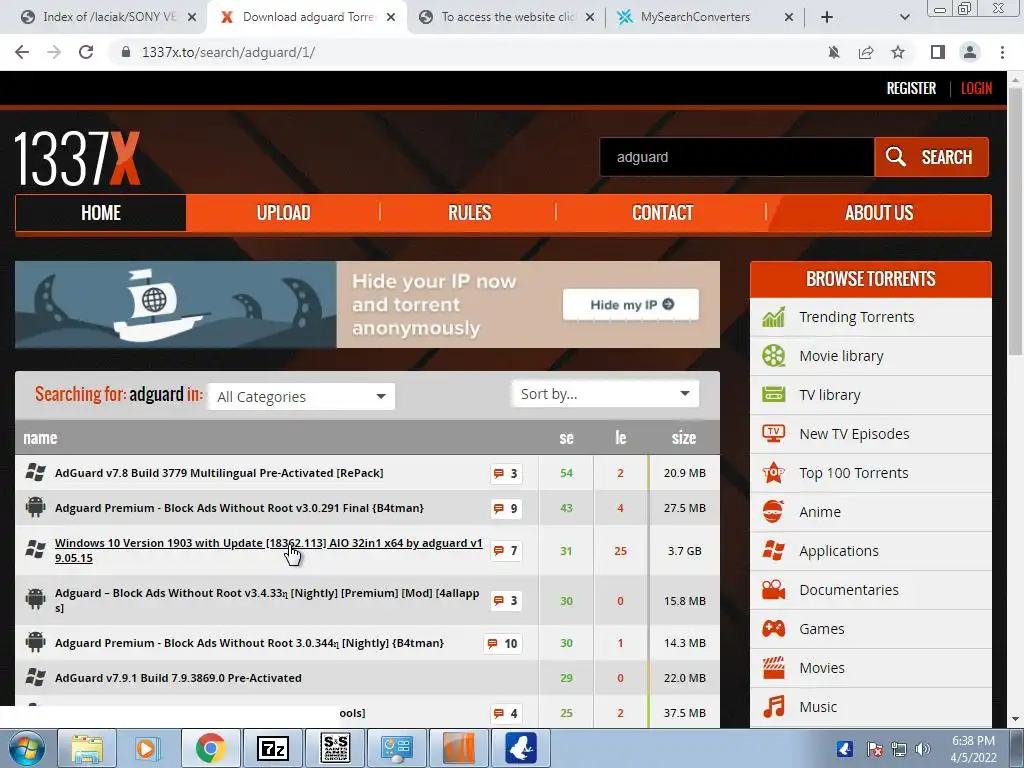Reload the page with the refresh icon
The width and height of the screenshot is (1024, 768).
coord(86,52)
